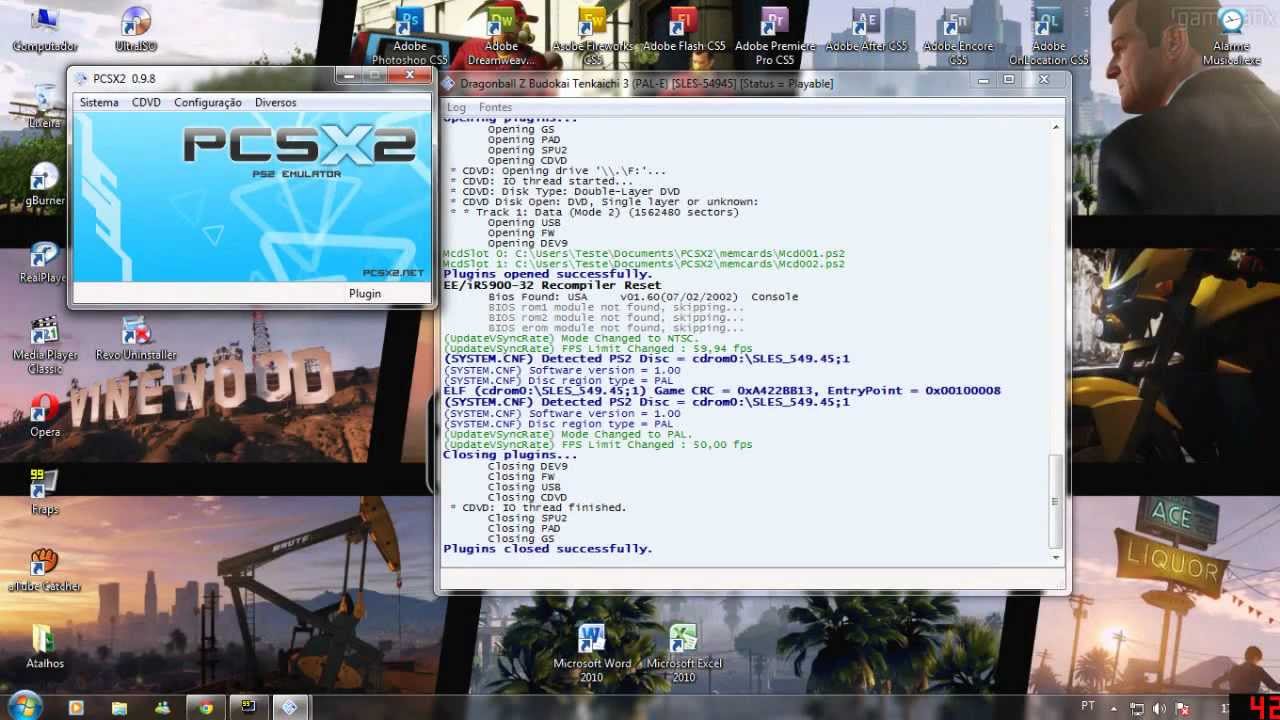Open the Sistema menu in PCSX2
The image size is (1280, 720).
click(x=99, y=102)
